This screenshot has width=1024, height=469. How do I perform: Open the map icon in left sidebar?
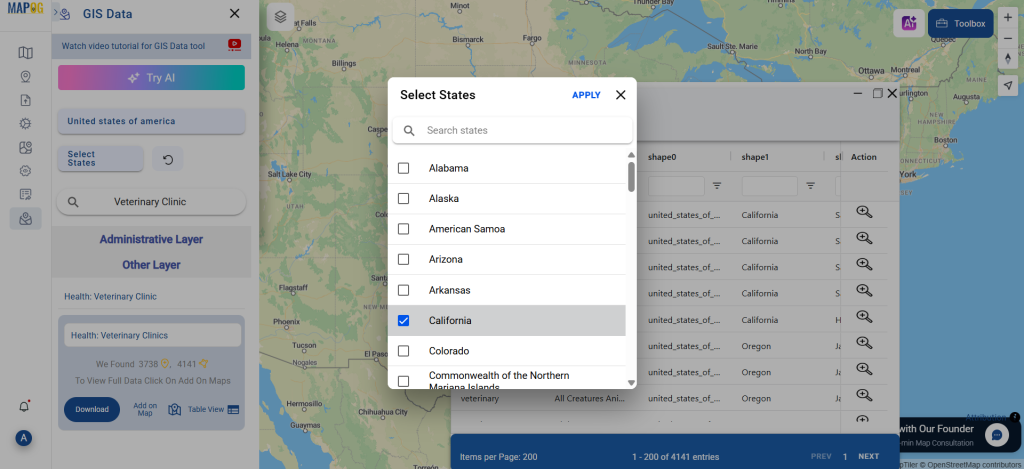(25, 53)
